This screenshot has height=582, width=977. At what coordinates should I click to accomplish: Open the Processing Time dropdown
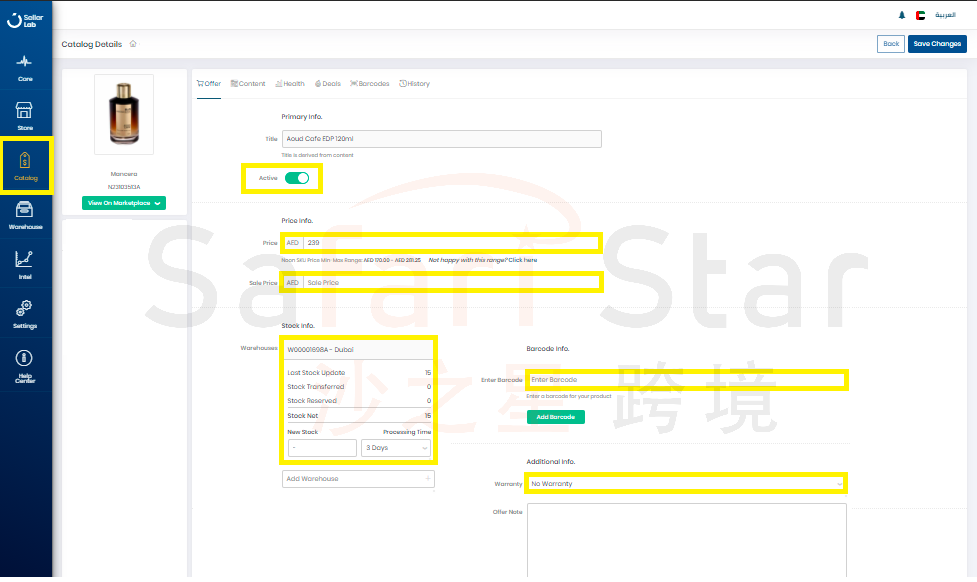coord(395,448)
